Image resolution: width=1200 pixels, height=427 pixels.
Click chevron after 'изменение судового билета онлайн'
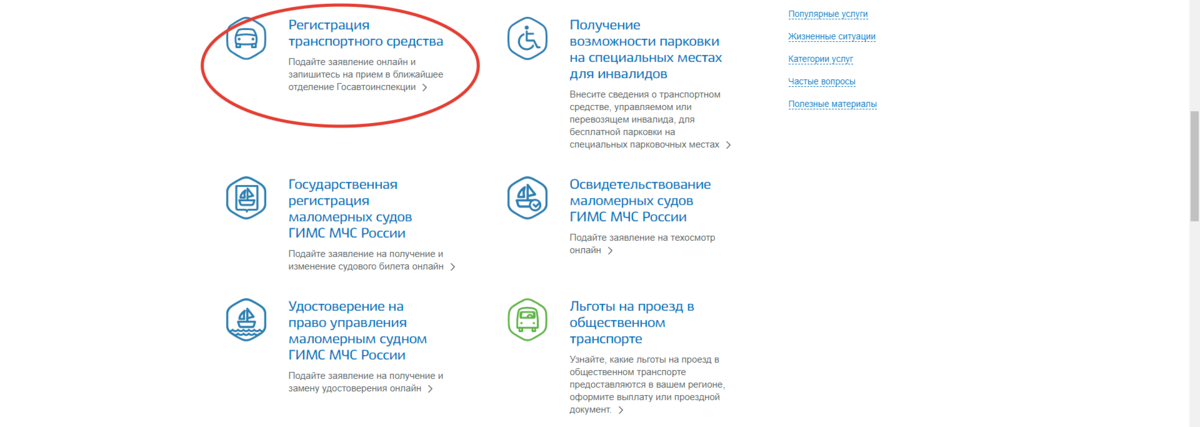tap(453, 267)
